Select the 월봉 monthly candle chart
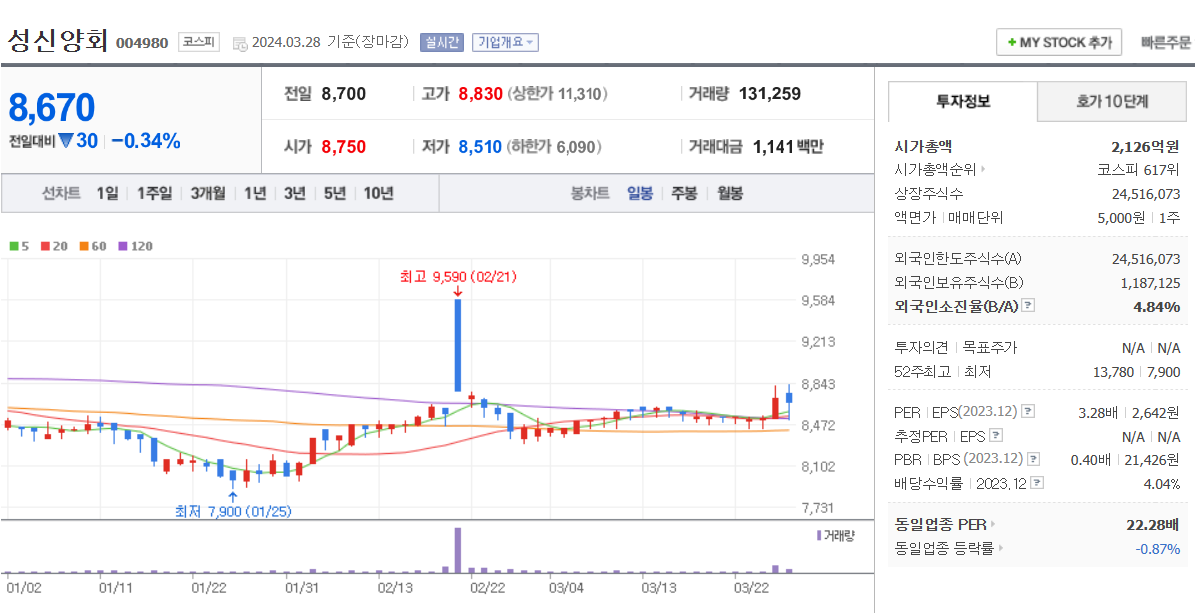 729,194
